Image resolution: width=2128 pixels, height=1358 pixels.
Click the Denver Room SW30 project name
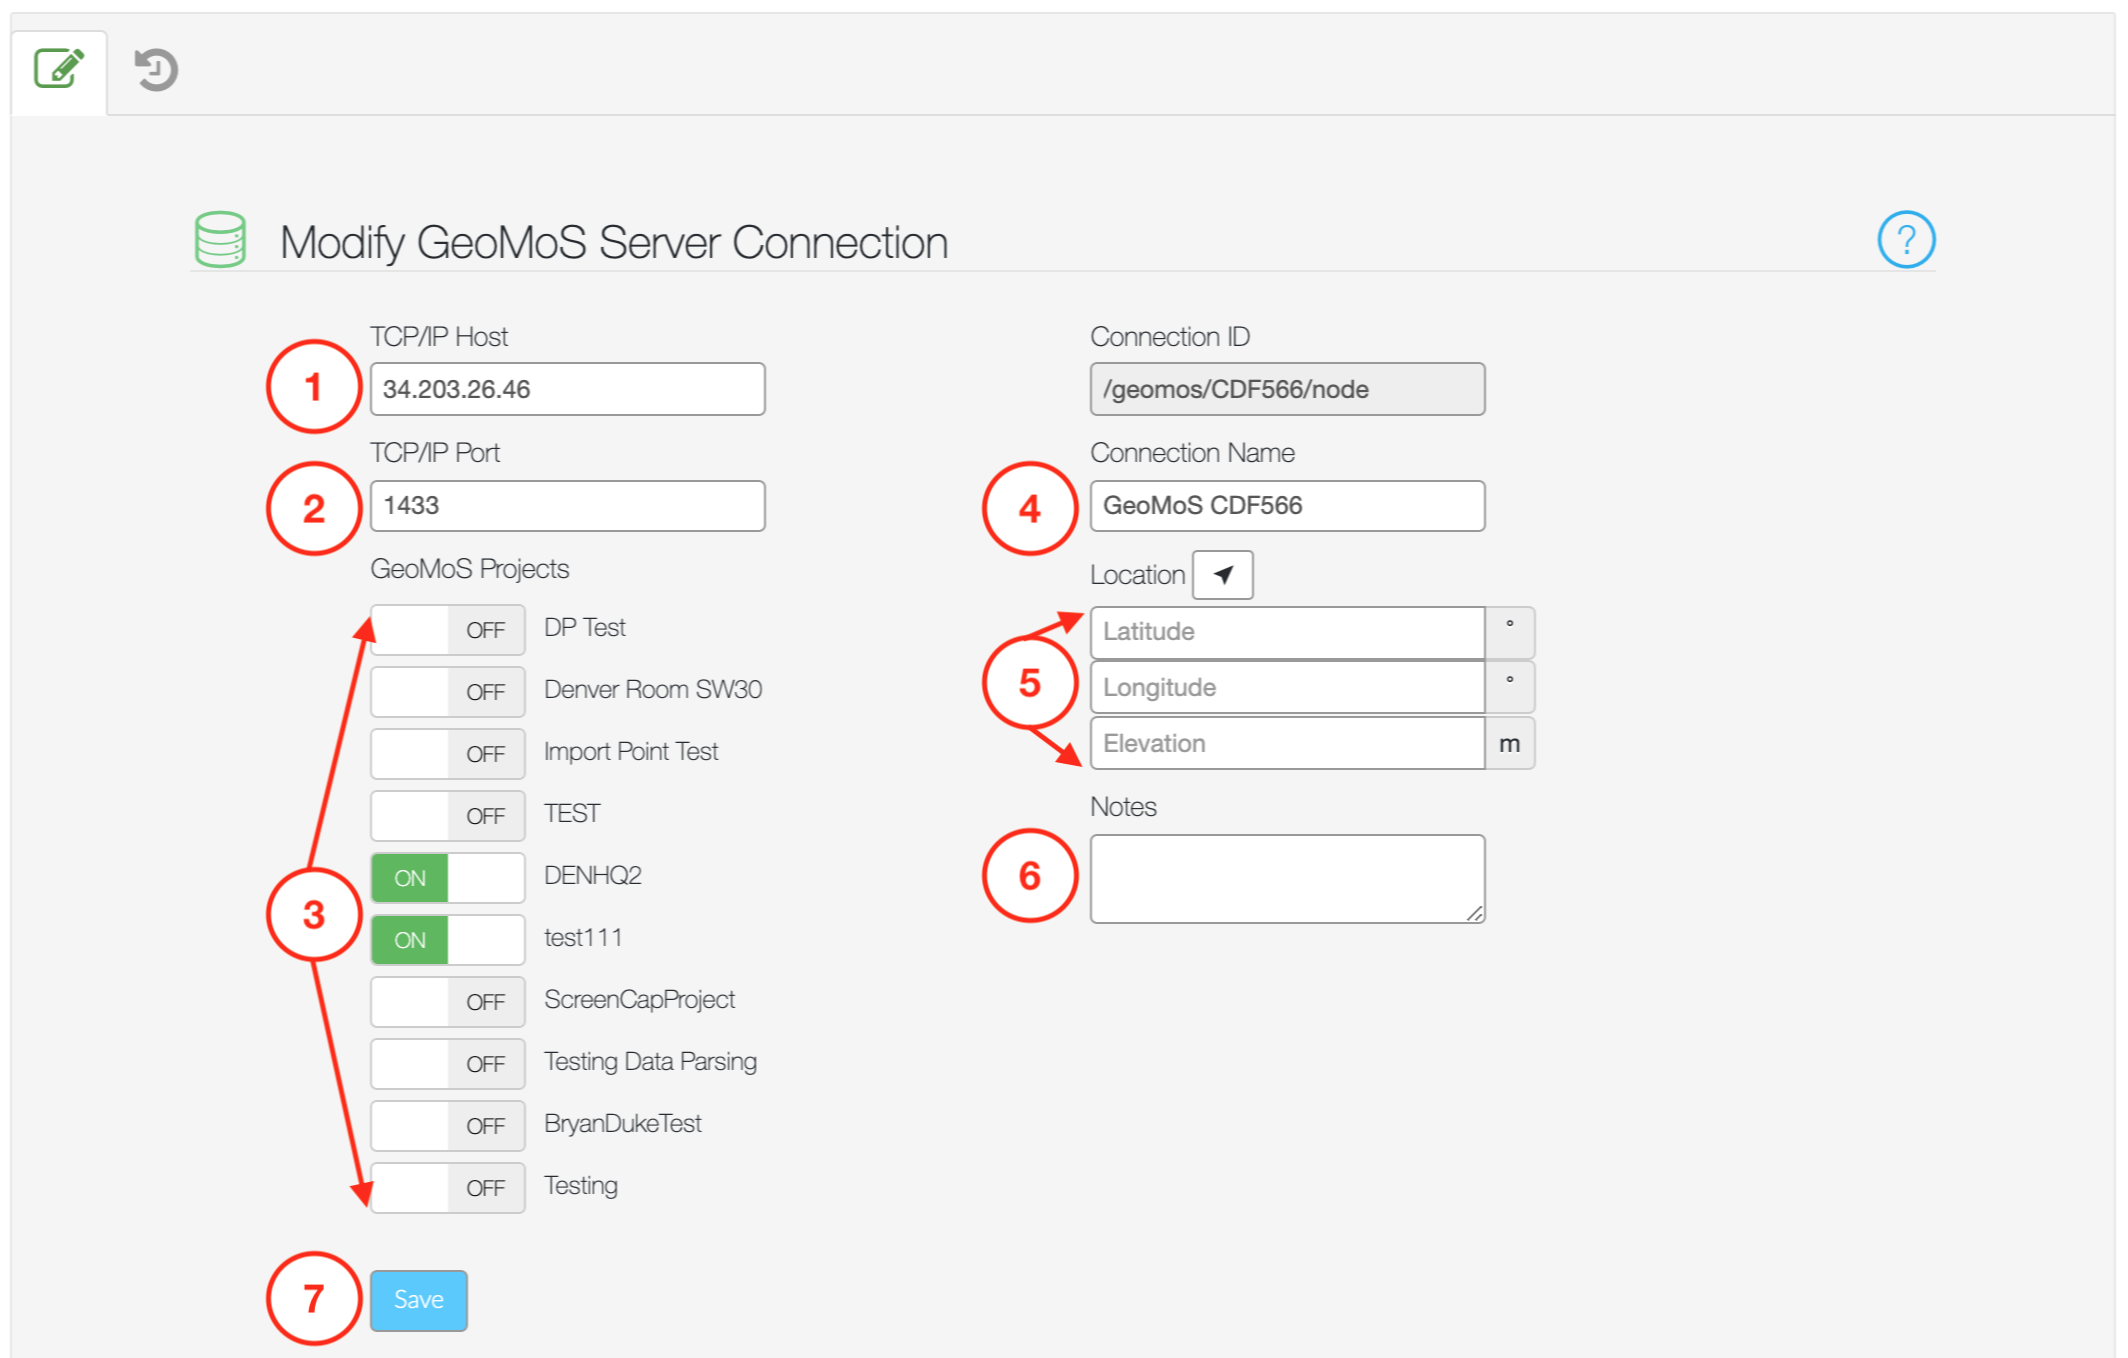click(x=653, y=690)
